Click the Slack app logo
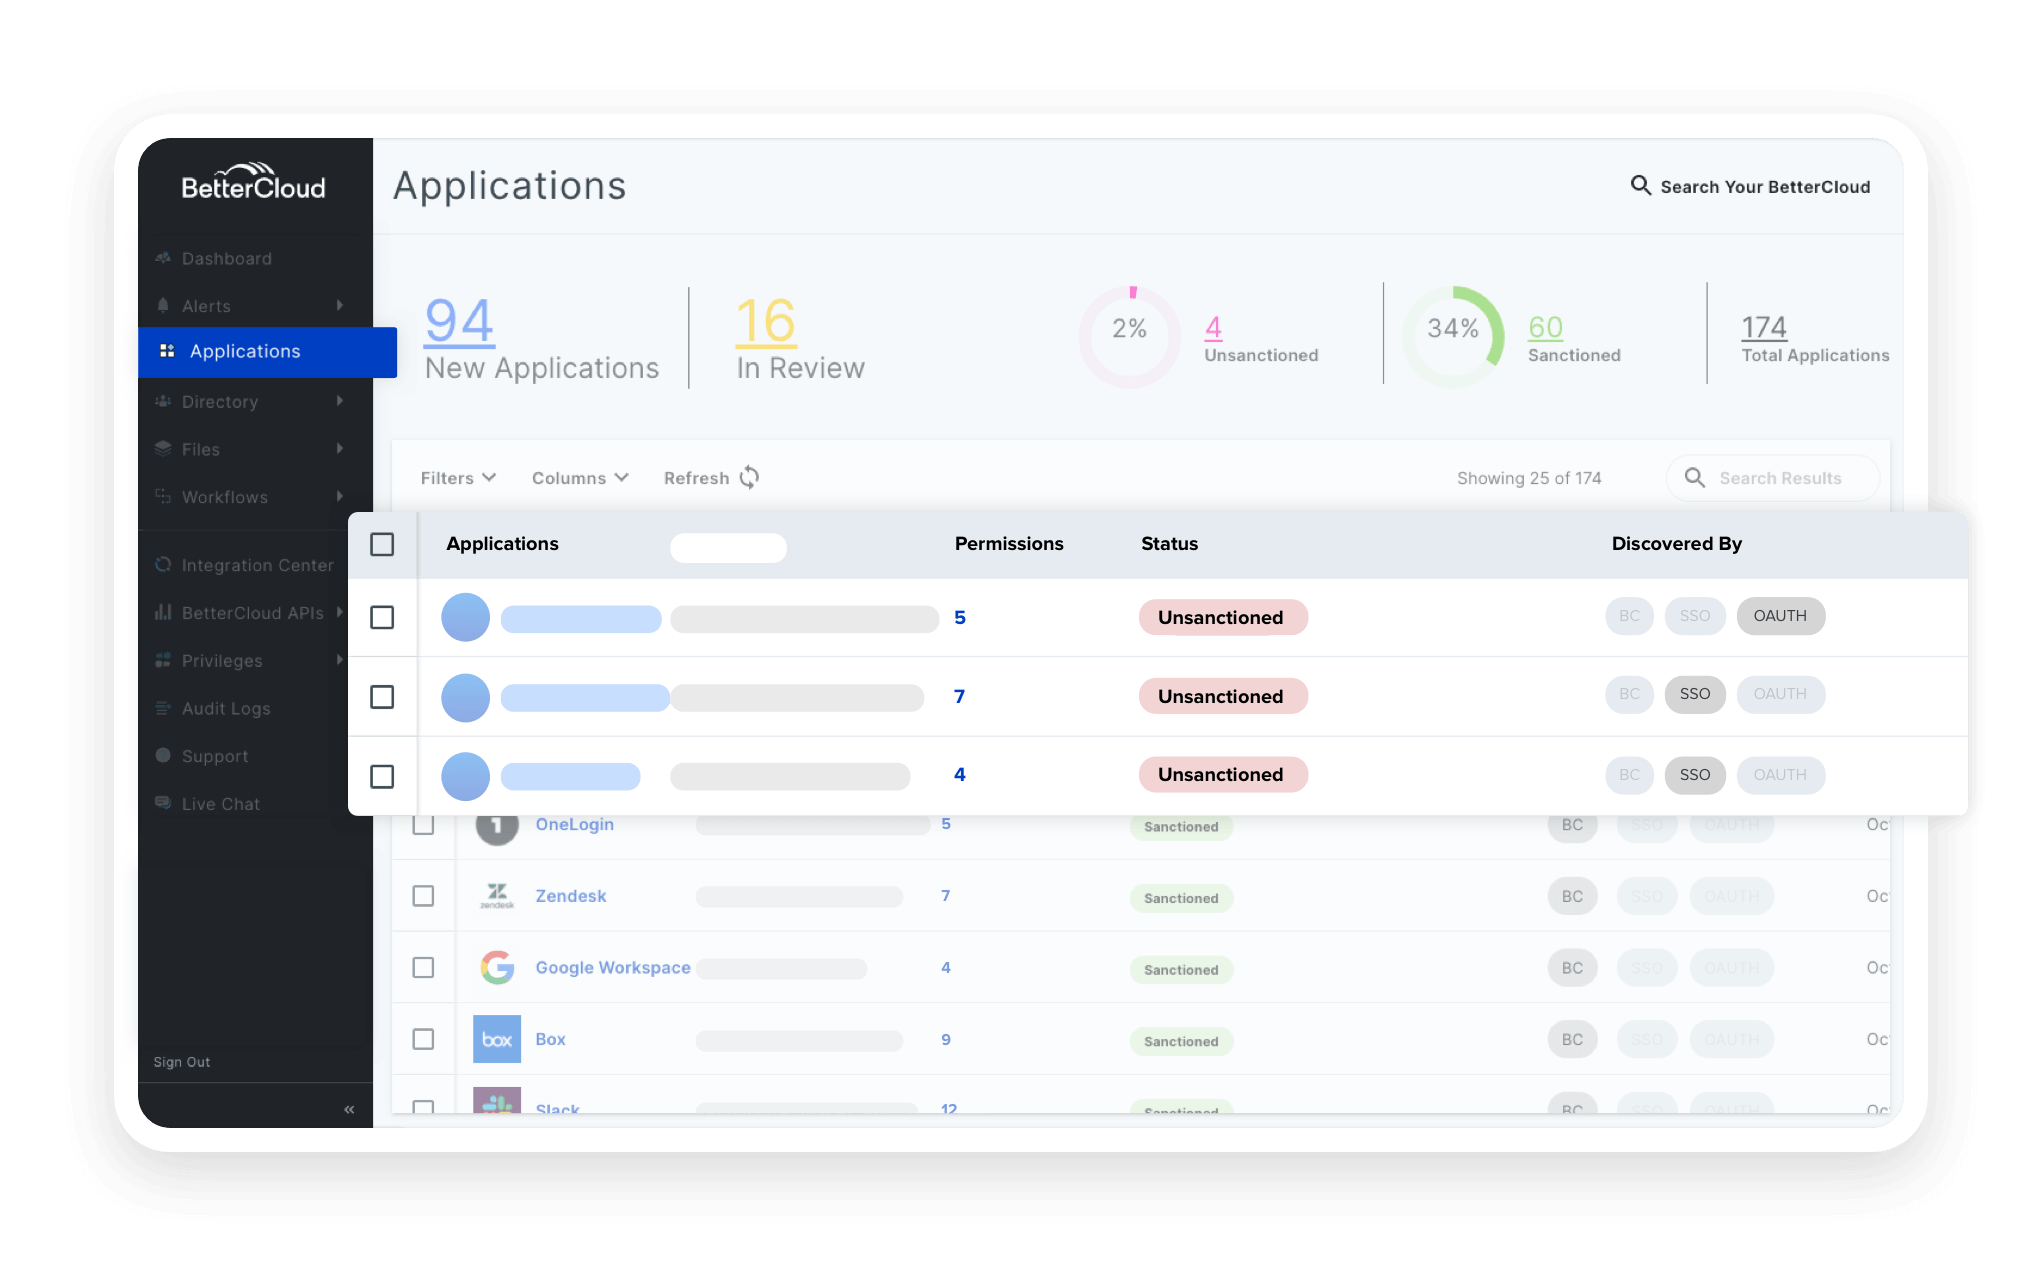 pos(497,1101)
